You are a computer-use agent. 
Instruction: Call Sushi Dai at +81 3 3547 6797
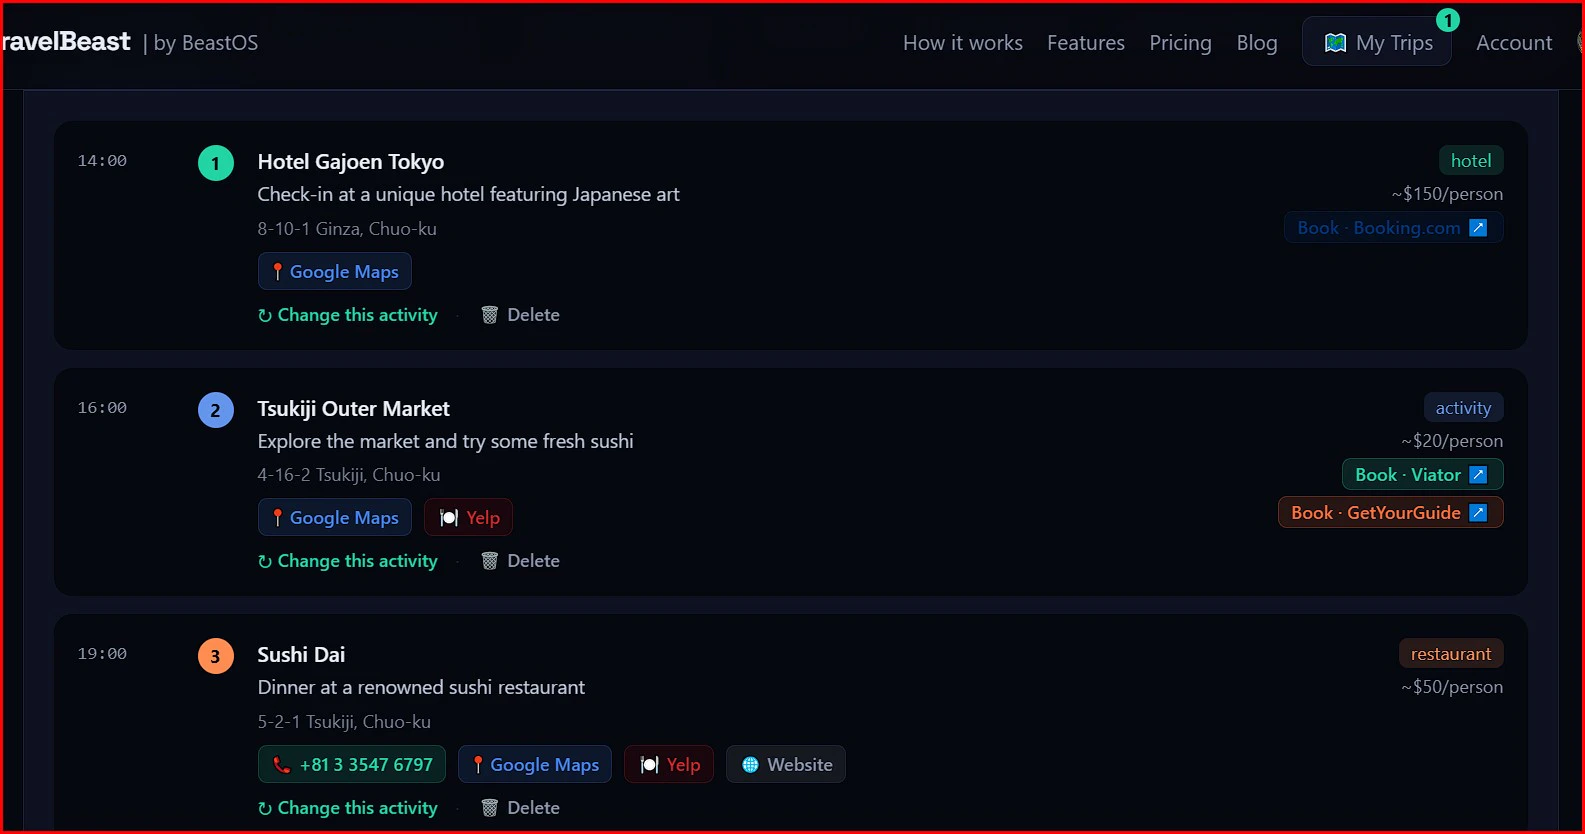click(352, 765)
